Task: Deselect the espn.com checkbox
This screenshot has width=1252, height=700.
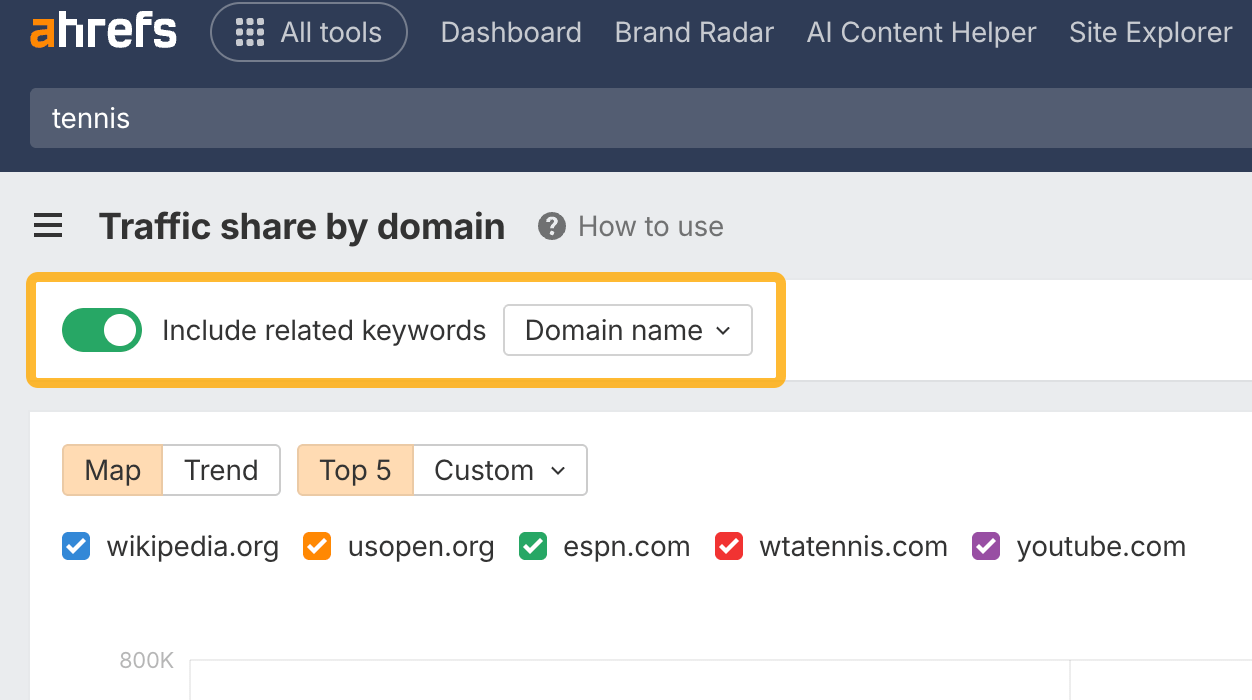Action: coord(532,546)
